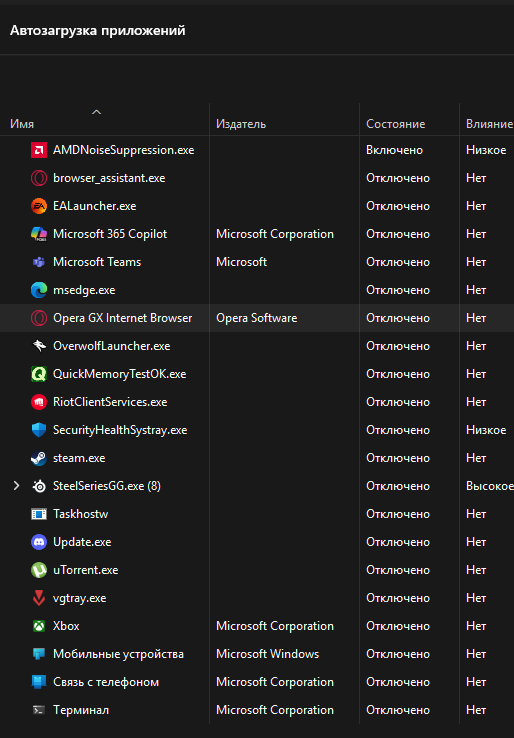Viewport: 514px width, 738px height.
Task: Click the uTorrent icon in the list
Action: [x=39, y=570]
